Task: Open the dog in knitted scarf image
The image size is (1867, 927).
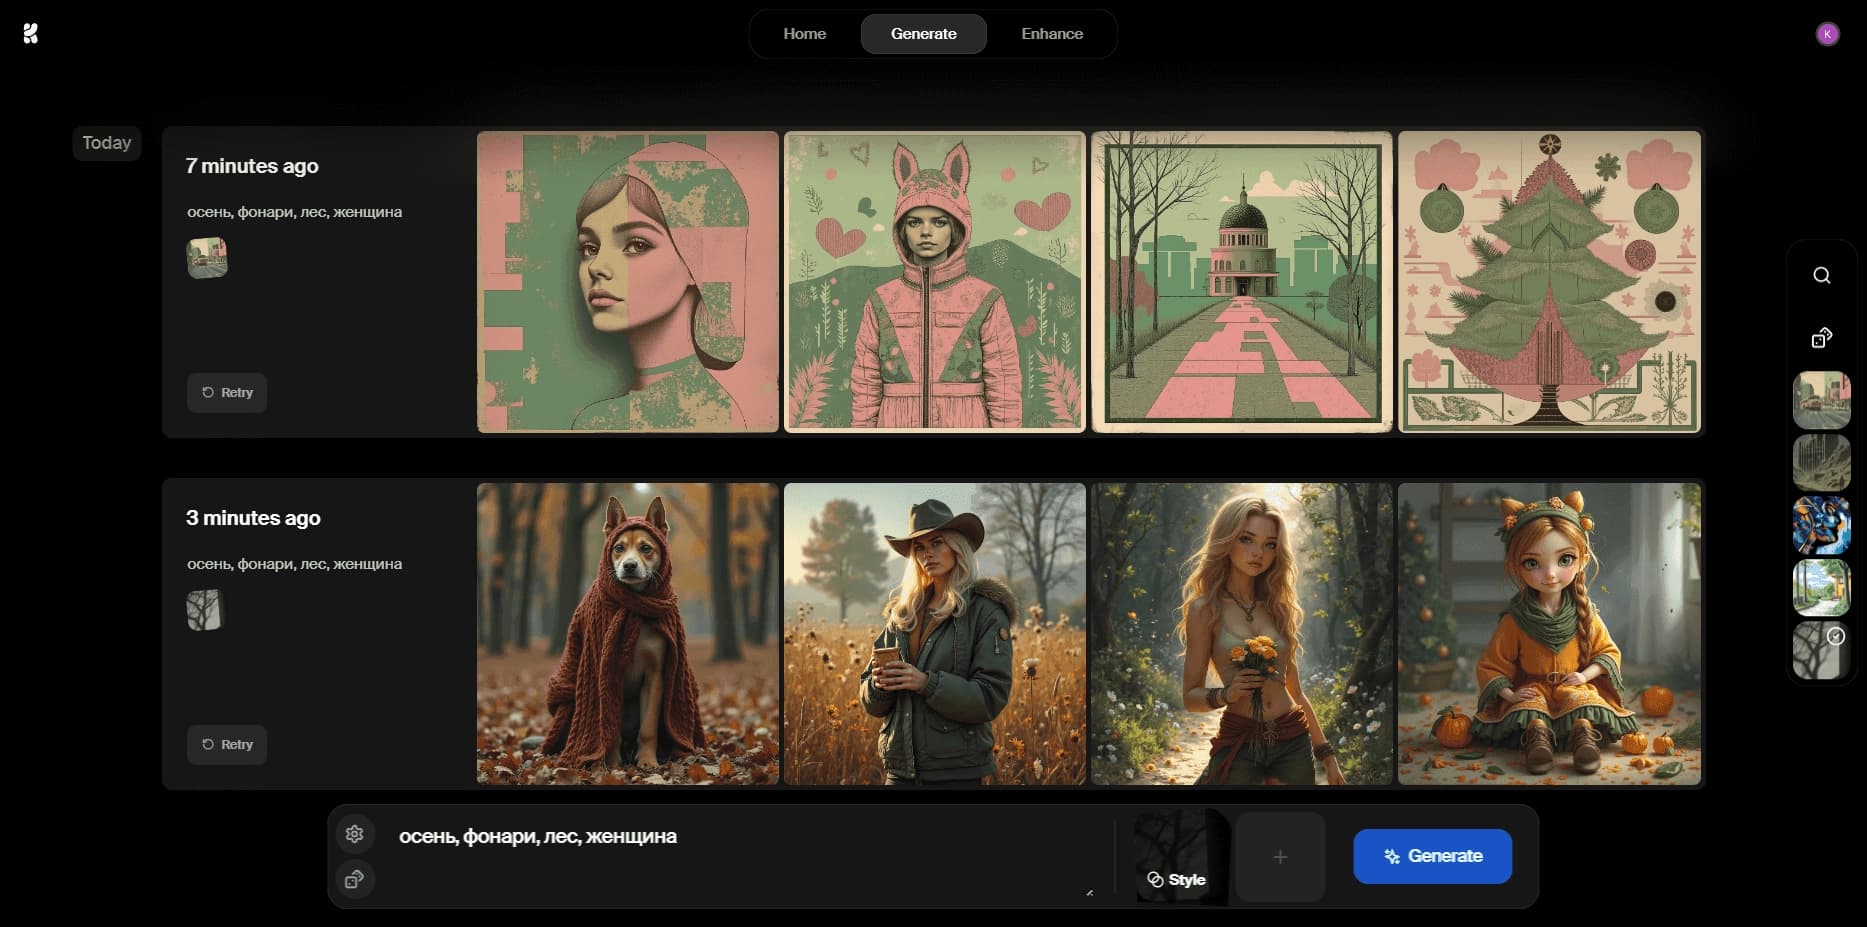Action: pos(628,634)
